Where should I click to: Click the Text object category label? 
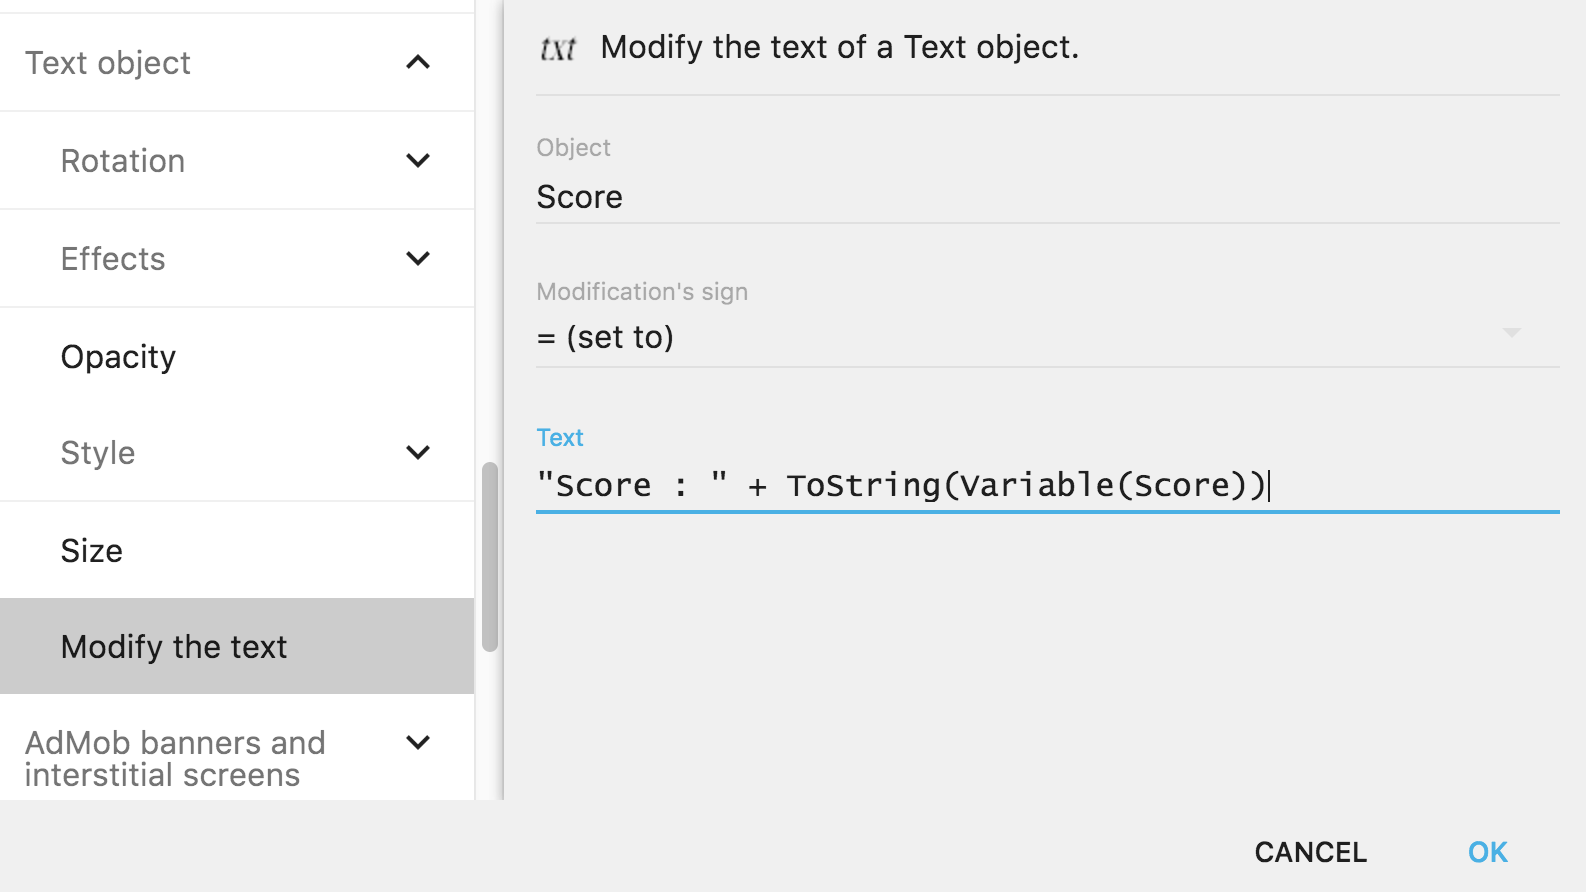(108, 63)
